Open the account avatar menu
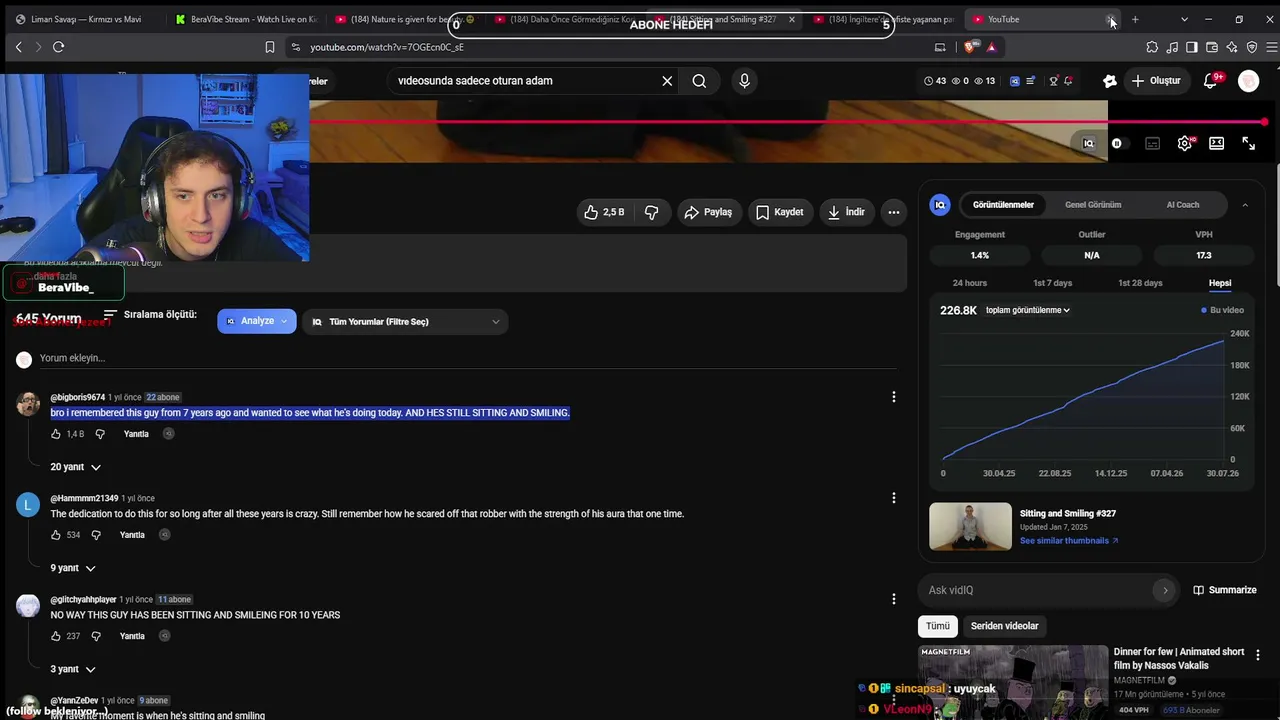The width and height of the screenshot is (1280, 720). tap(1248, 81)
